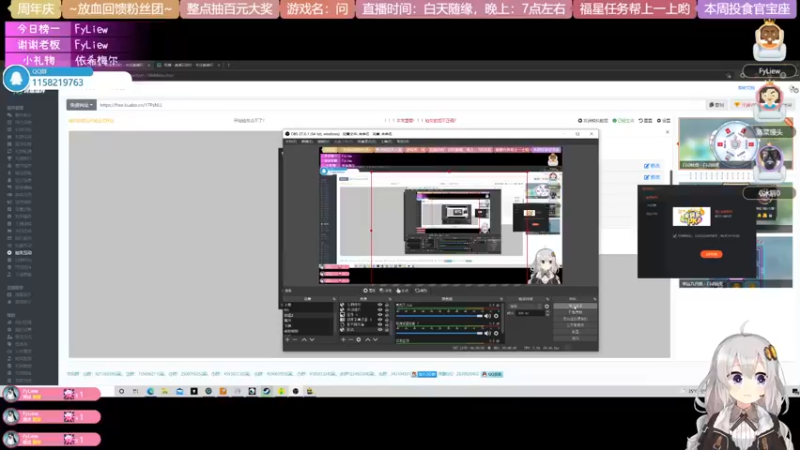Click Refresh in OBS source toolbar

point(421,290)
